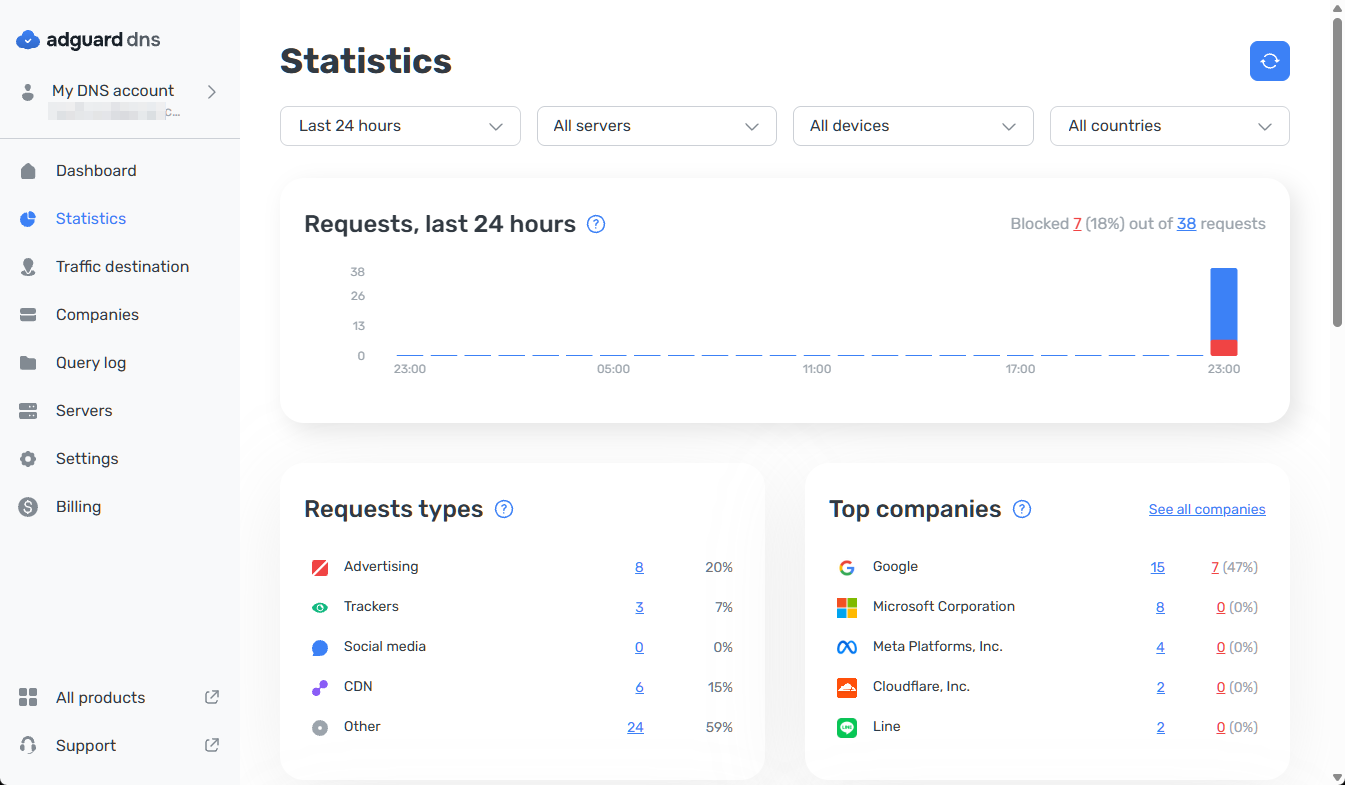
Task: Click the refresh statistics button
Action: (1269, 61)
